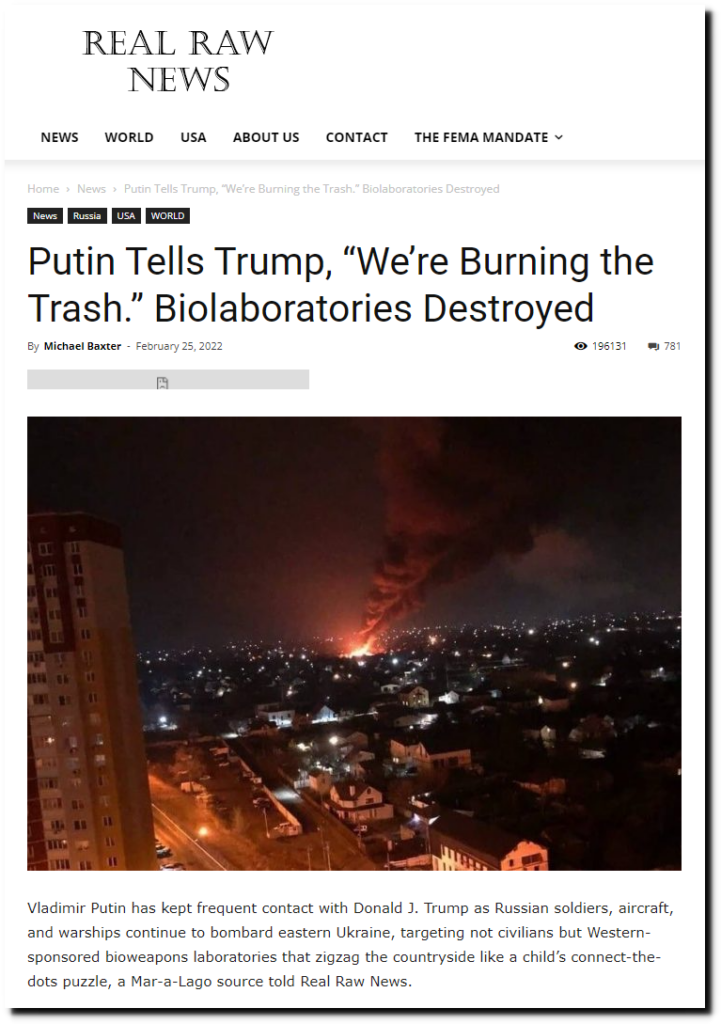The width and height of the screenshot is (721, 1024).
Task: Open author Michael Baxter's page
Action: pyautogui.click(x=82, y=346)
